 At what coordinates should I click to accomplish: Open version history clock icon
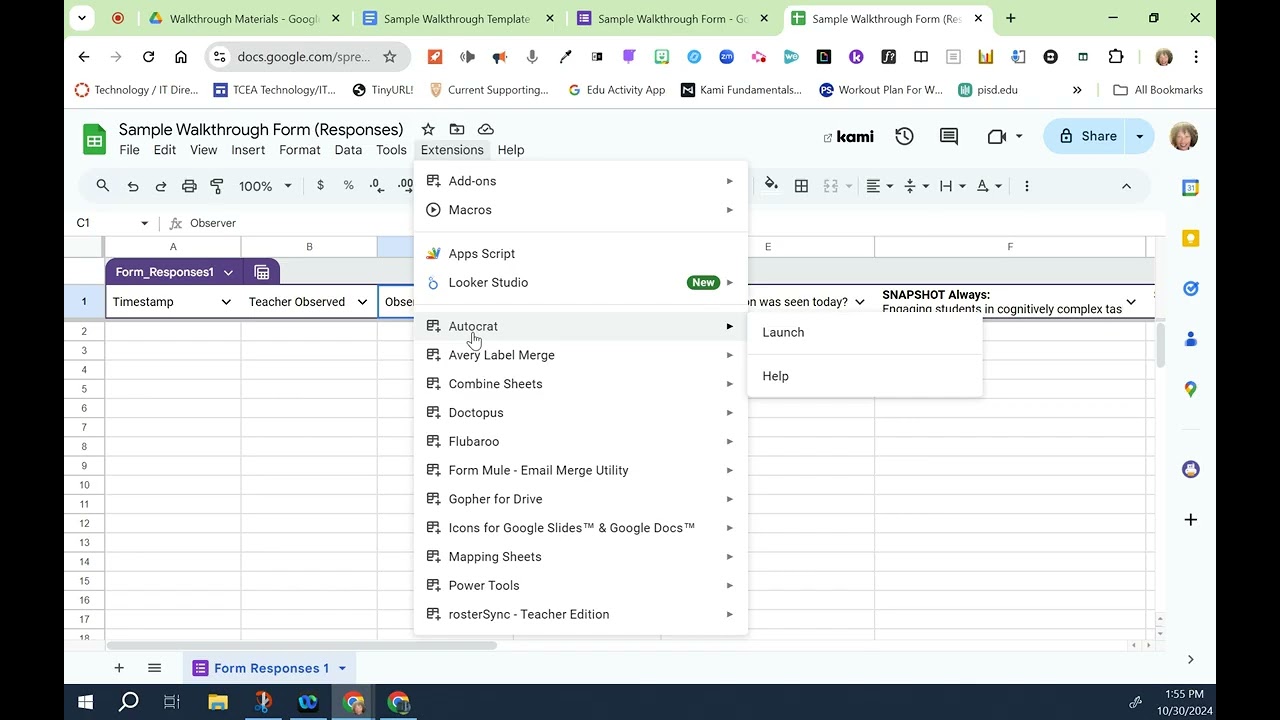click(904, 136)
